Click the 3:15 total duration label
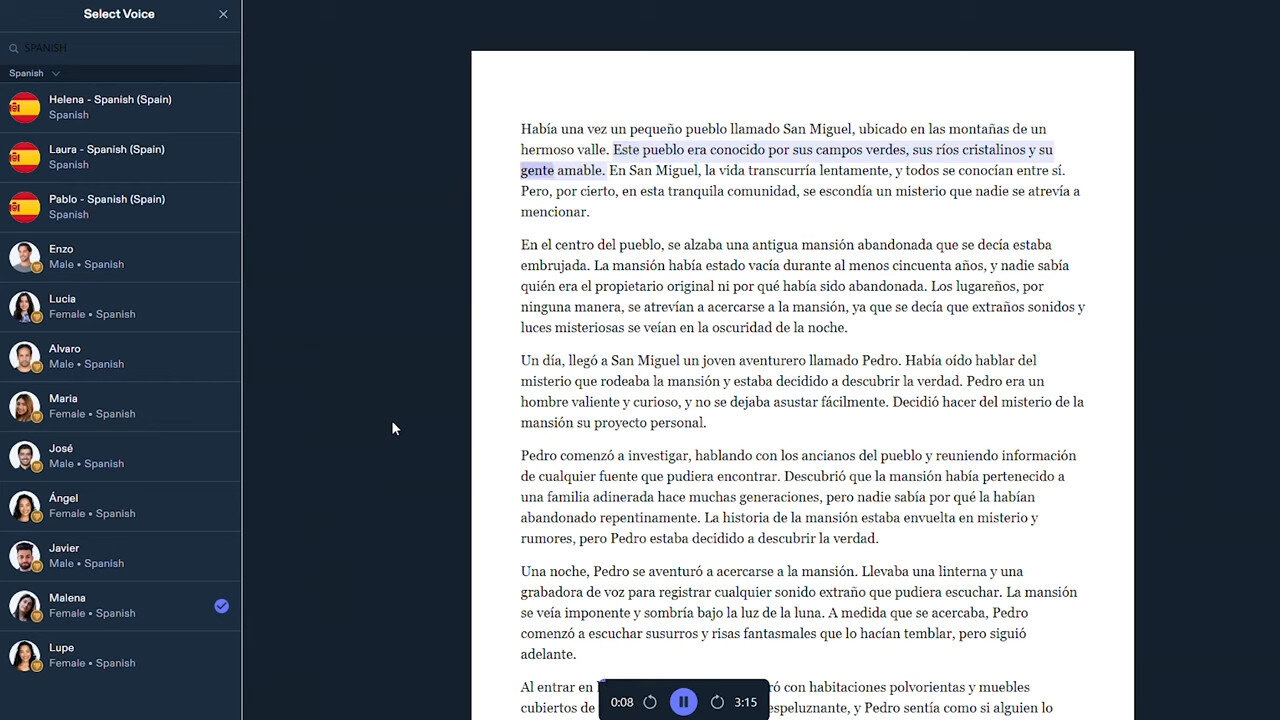 click(745, 701)
